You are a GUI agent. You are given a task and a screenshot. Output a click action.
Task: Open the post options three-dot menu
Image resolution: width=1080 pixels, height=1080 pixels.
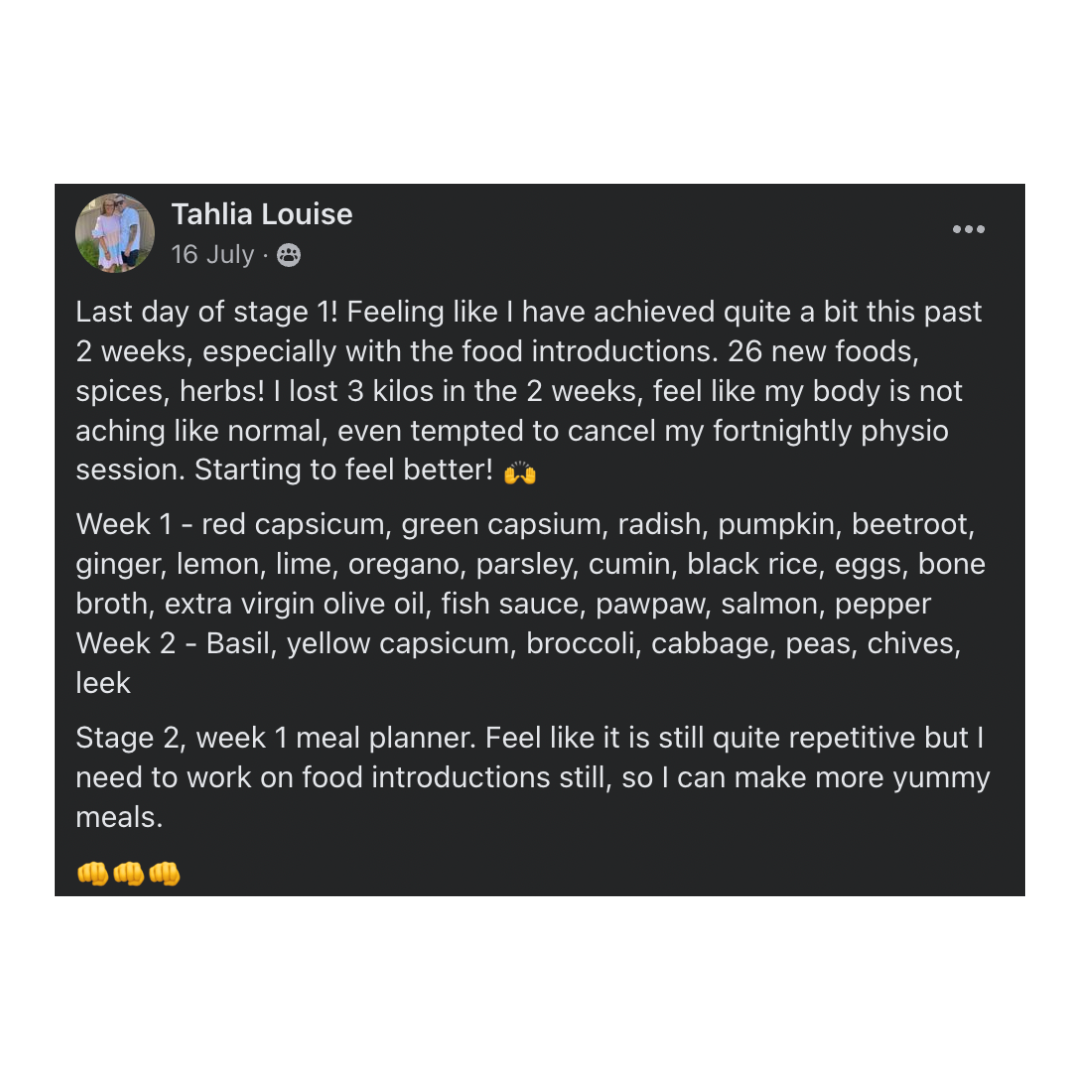click(968, 230)
